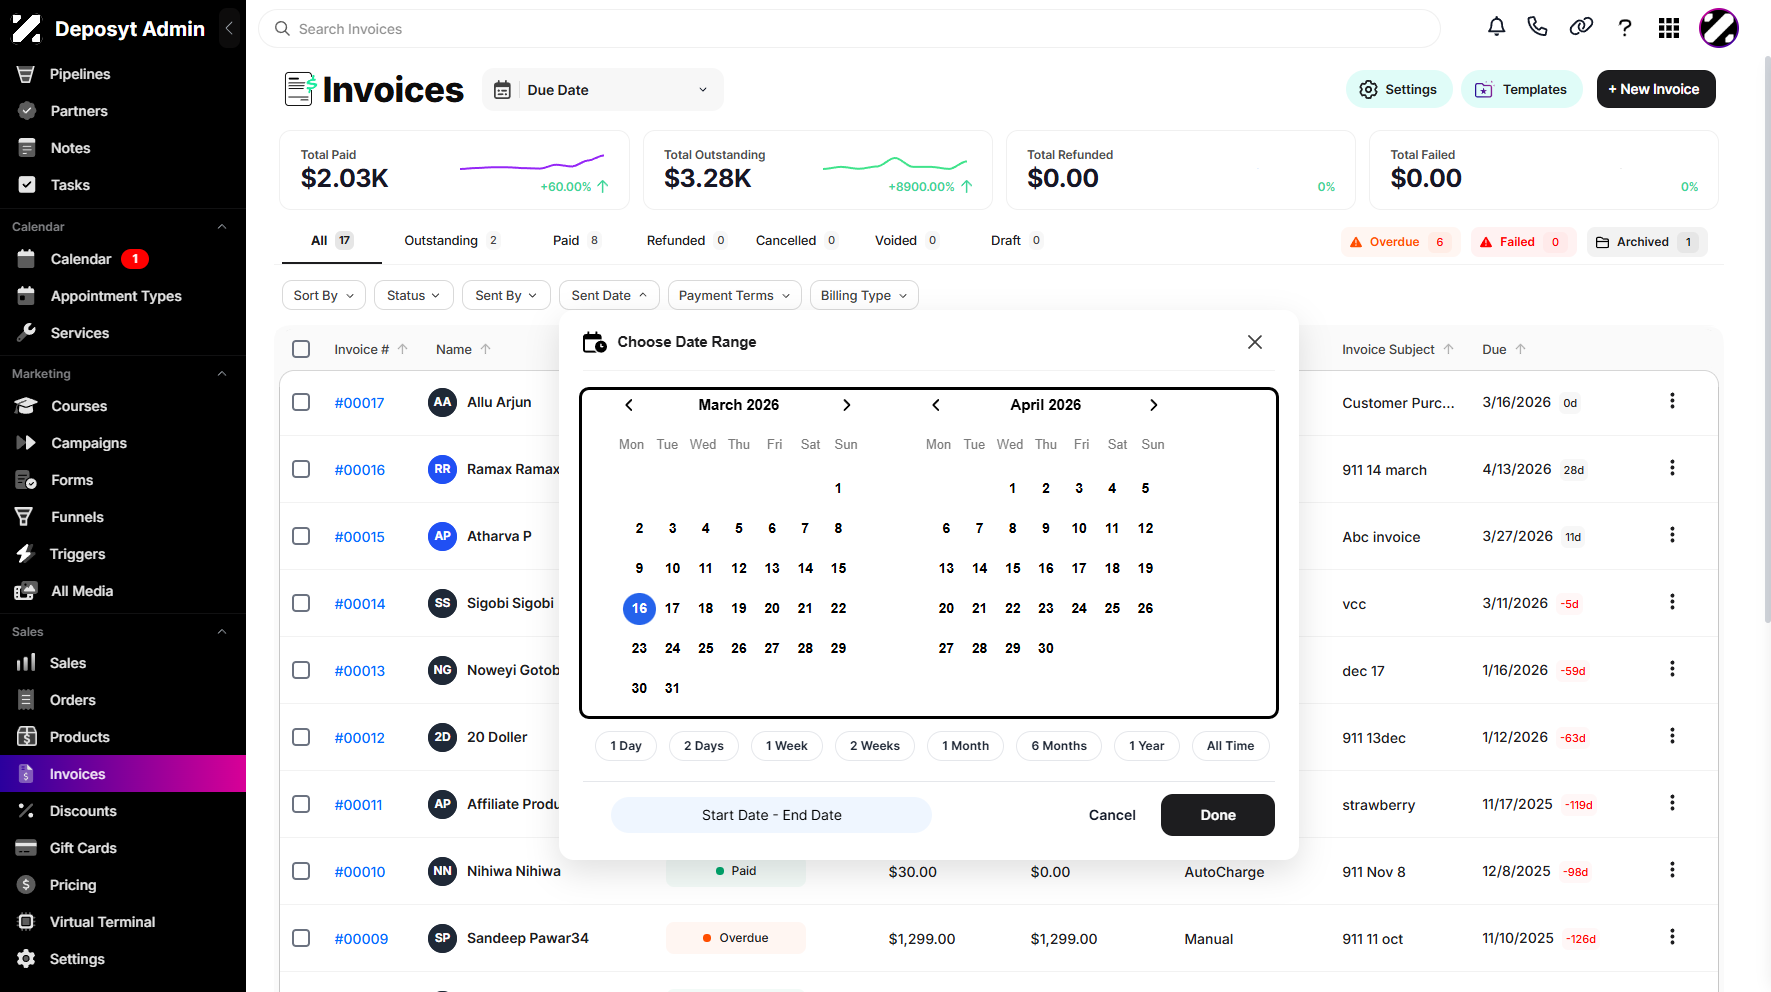1771x992 pixels.
Task: Open the Sort By filter dropdown
Action: (324, 295)
